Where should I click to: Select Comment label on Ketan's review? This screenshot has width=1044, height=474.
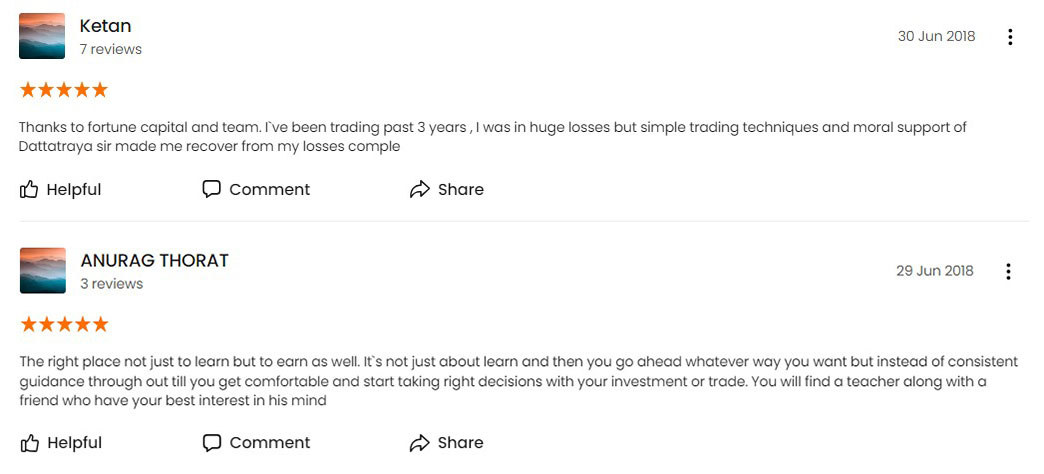point(270,190)
